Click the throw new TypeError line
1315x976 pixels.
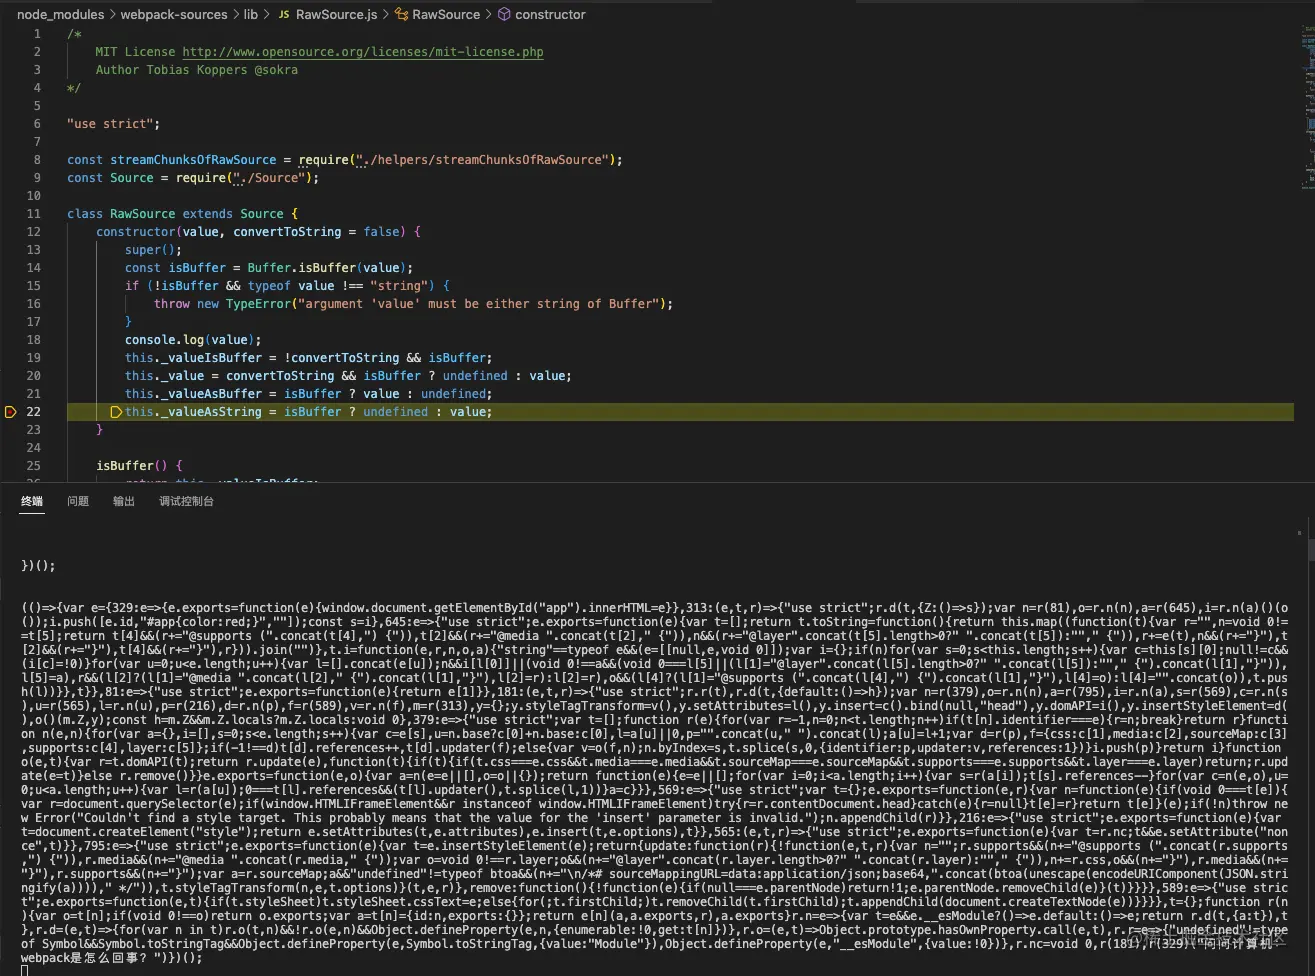tap(413, 304)
